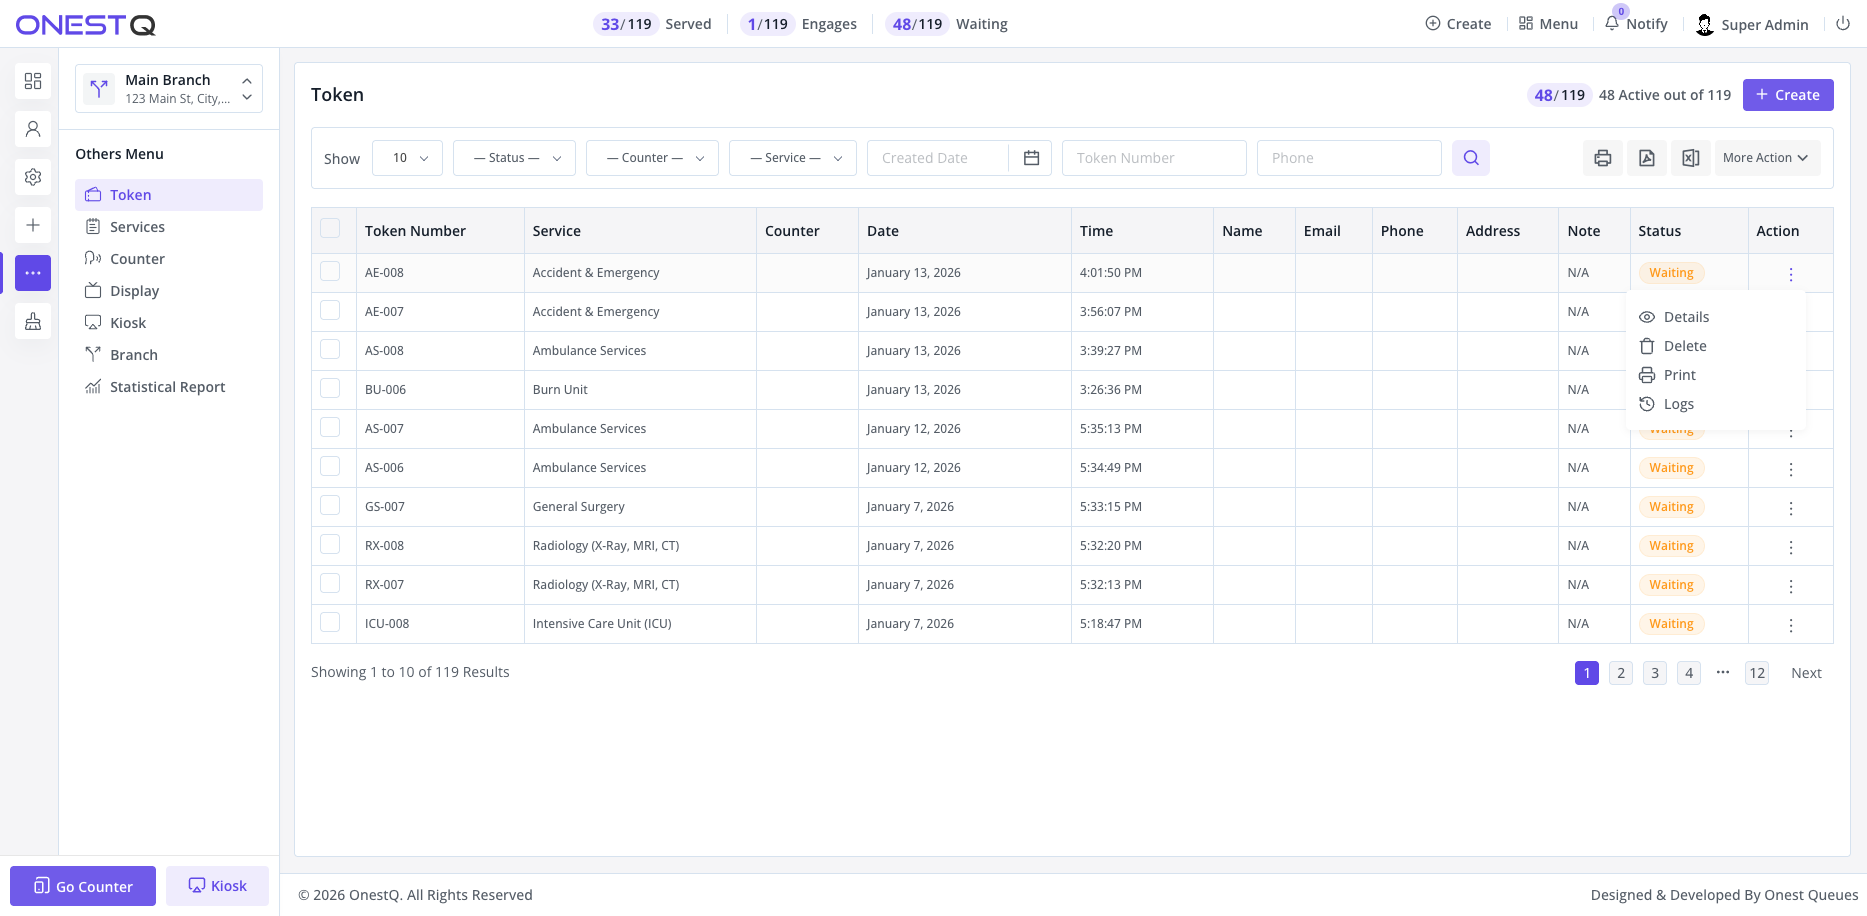Focus the Phone search field
Viewport: 1867px width, 916px height.
point(1349,158)
